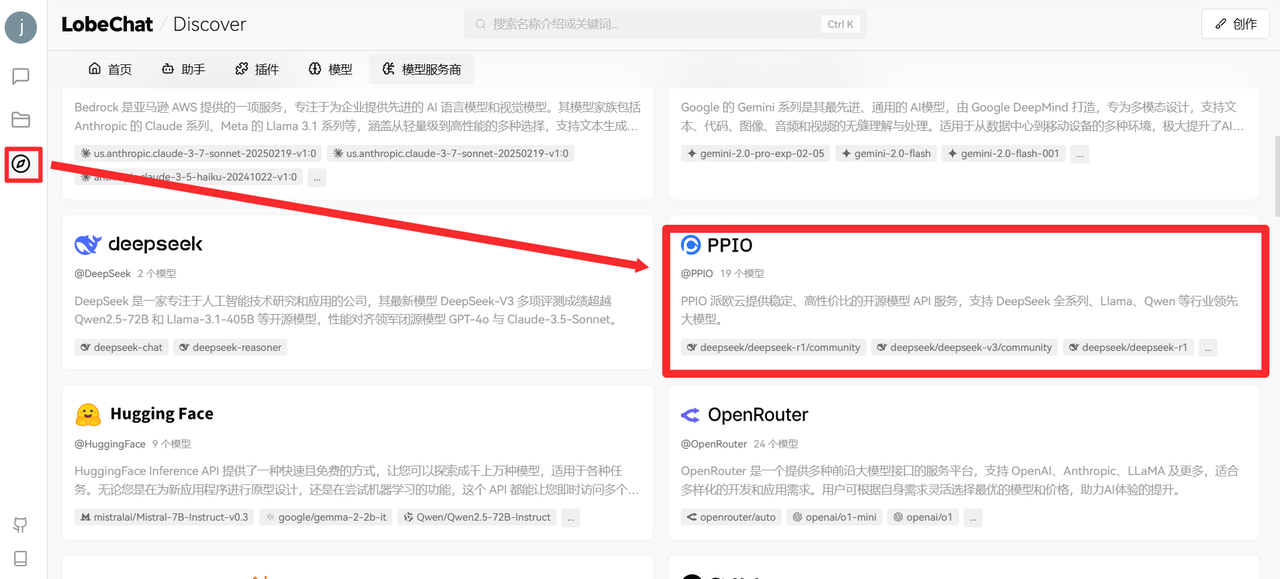This screenshot has height=579, width=1280.
Task: Open the GitHub icon in sidebar
Action: 21,525
